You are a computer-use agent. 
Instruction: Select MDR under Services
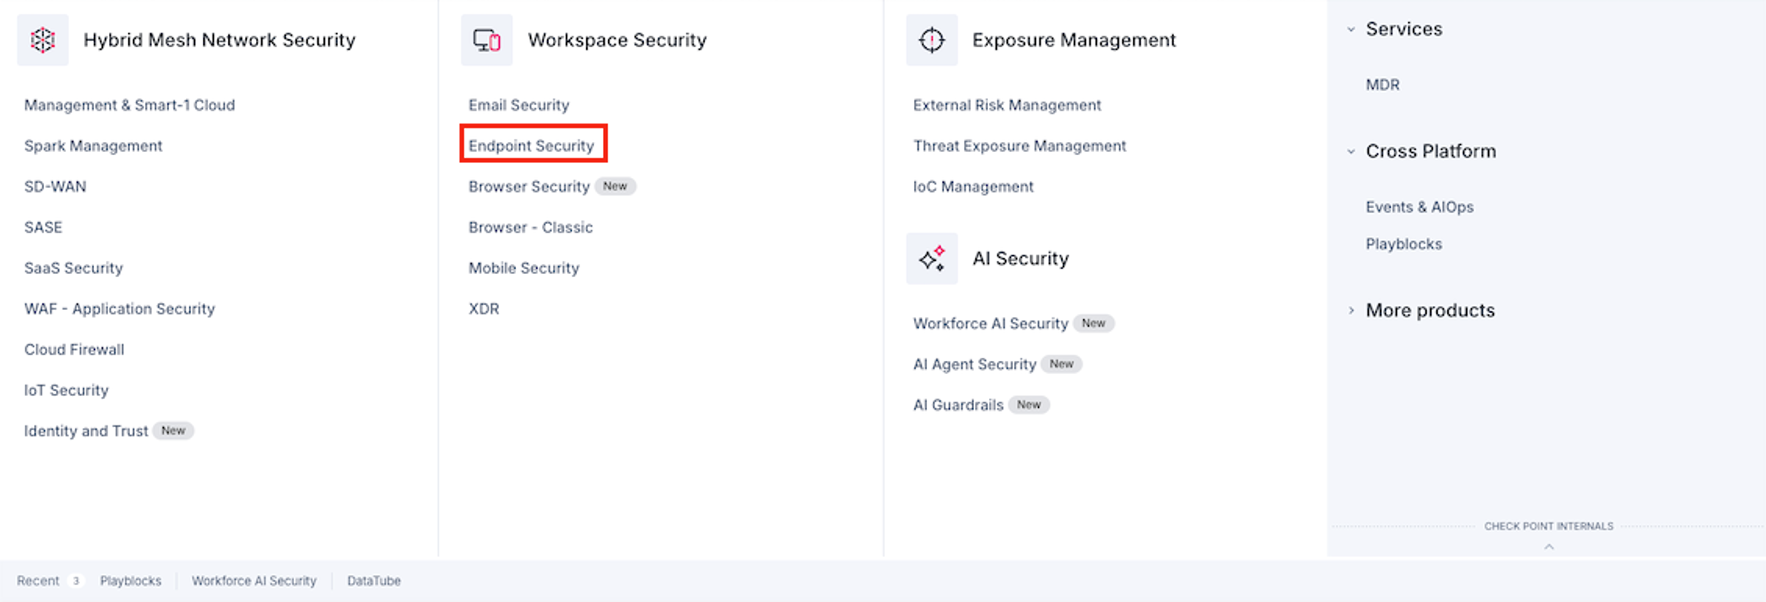click(1383, 85)
